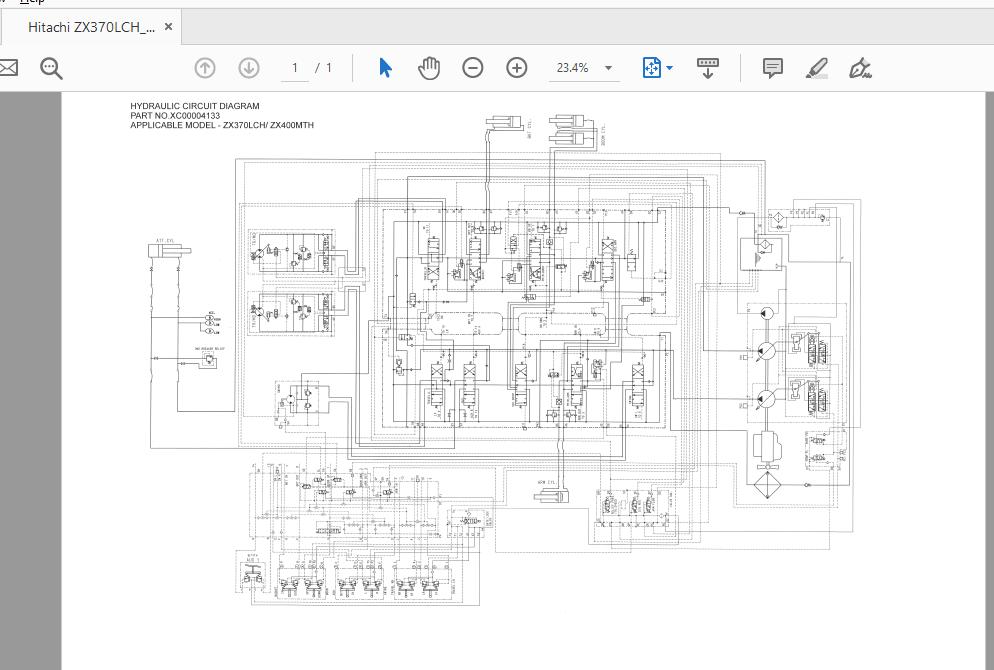Click the page number input field
The width and height of the screenshot is (994, 670).
(x=294, y=68)
